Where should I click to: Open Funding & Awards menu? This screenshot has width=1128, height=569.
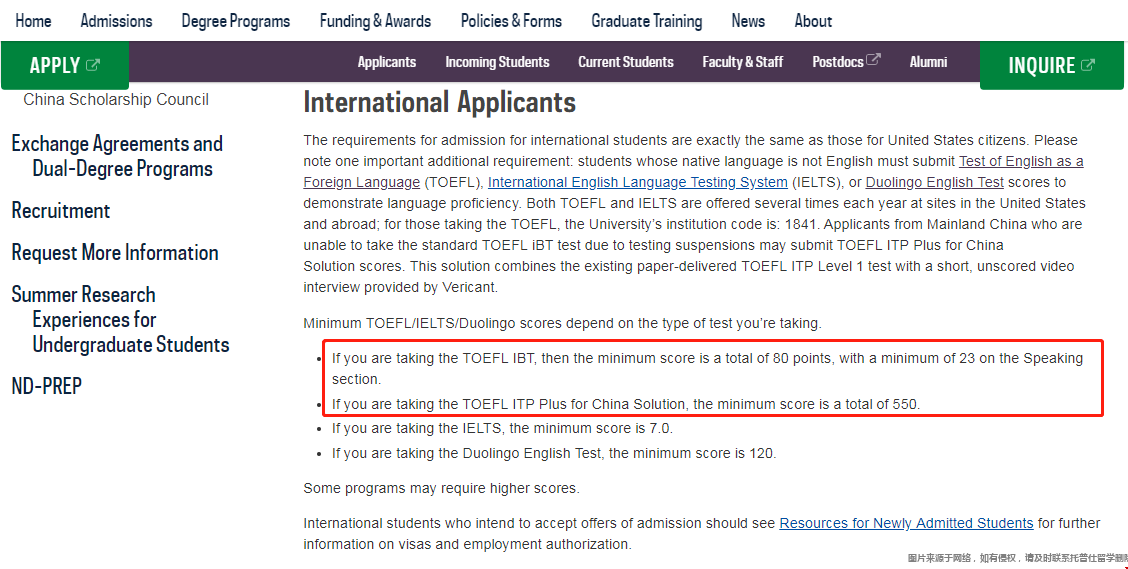(x=375, y=21)
